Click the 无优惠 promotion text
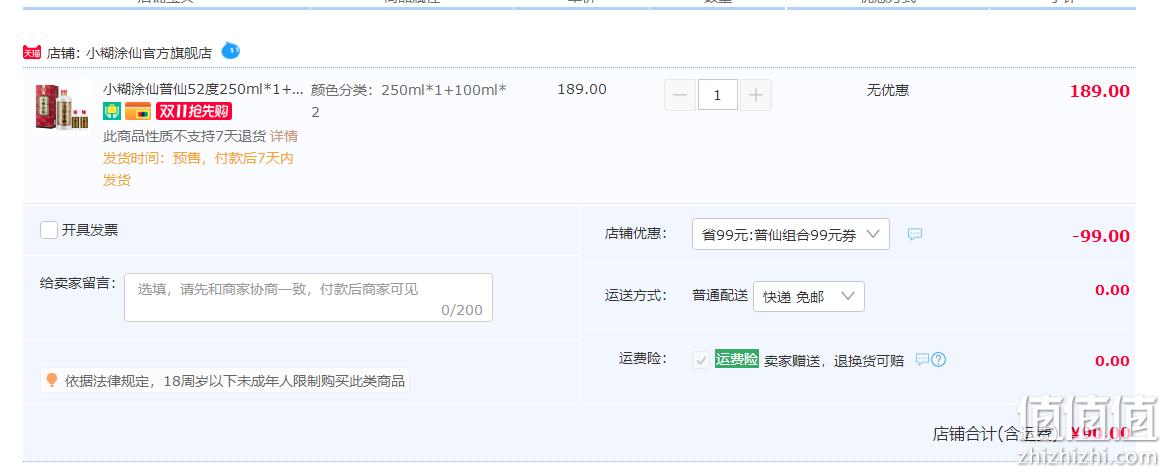This screenshot has height=474, width=1167. [887, 91]
